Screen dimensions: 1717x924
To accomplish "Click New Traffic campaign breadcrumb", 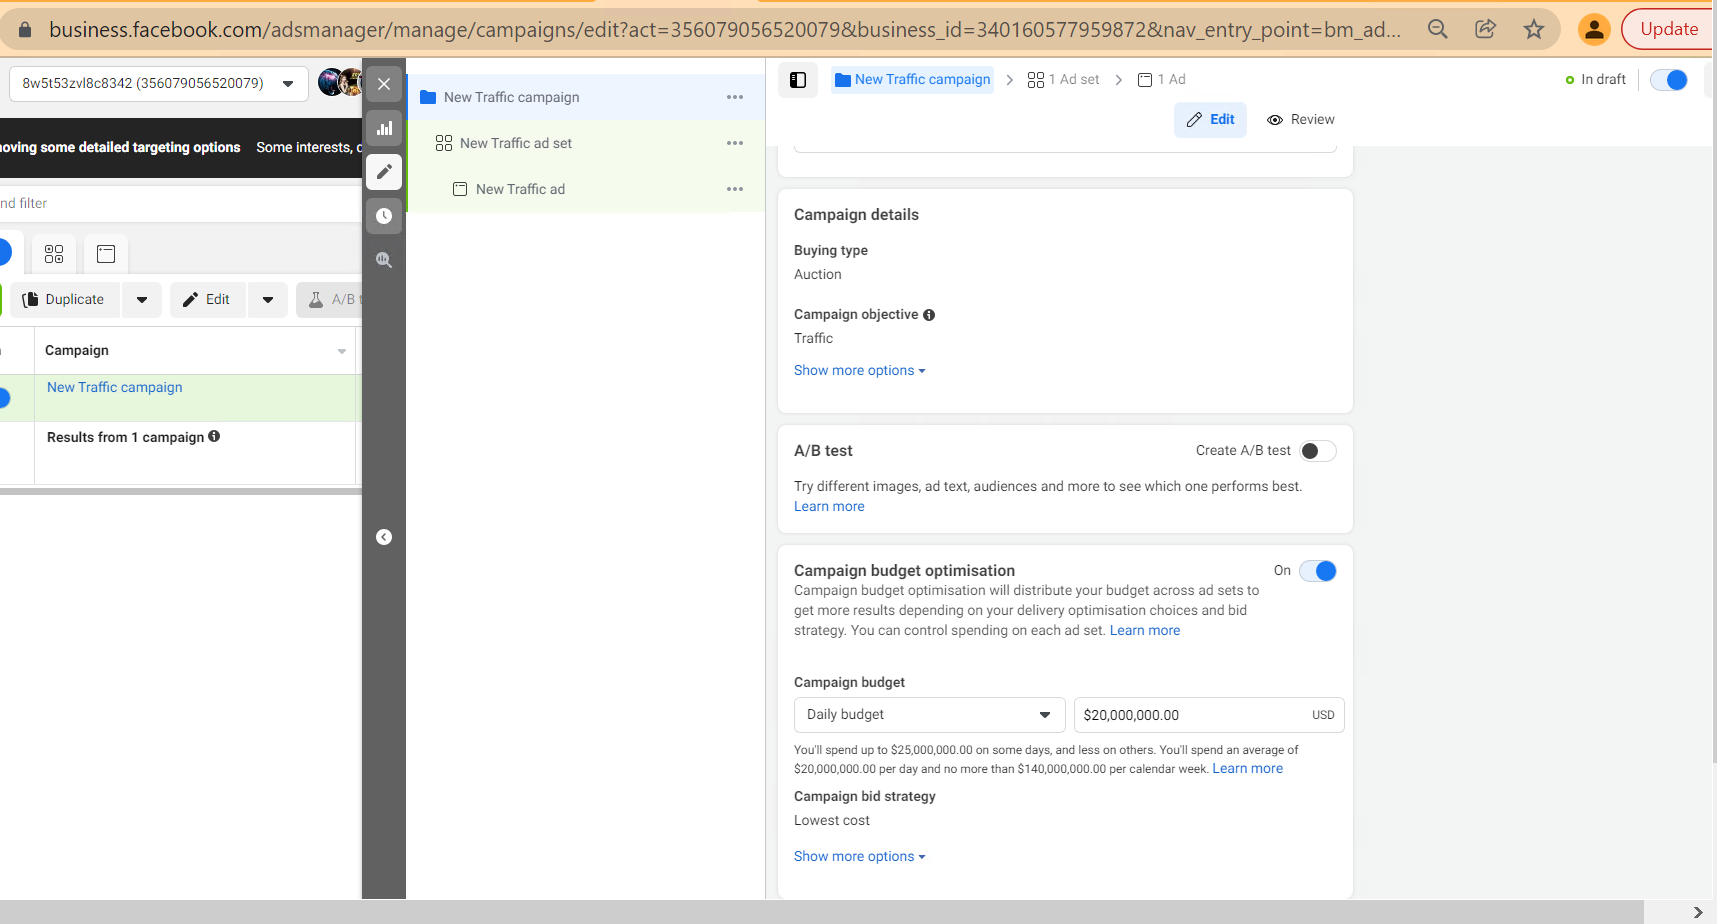I will point(912,79).
